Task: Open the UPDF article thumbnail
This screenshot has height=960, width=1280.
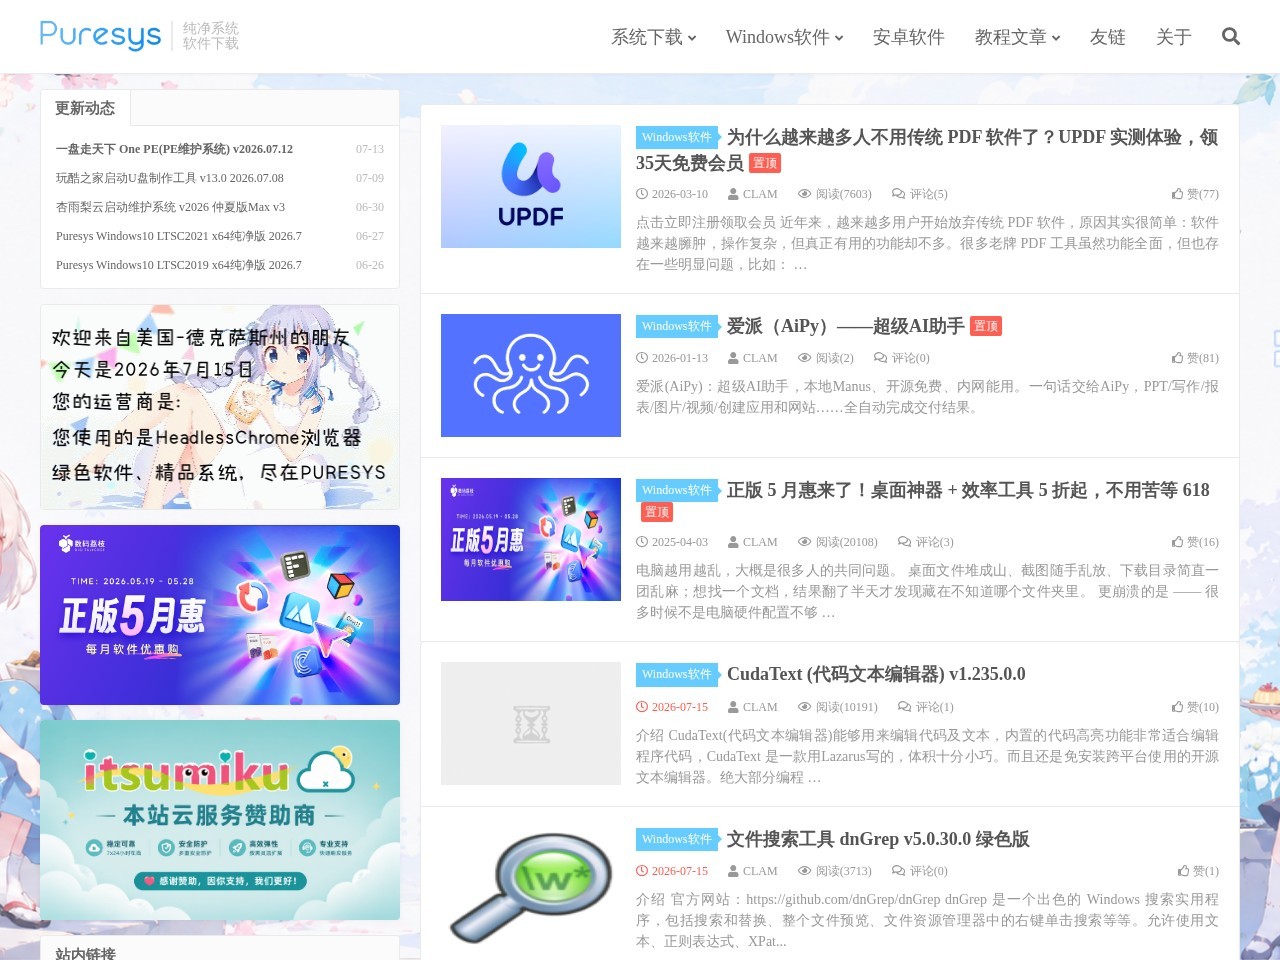Action: 531,186
